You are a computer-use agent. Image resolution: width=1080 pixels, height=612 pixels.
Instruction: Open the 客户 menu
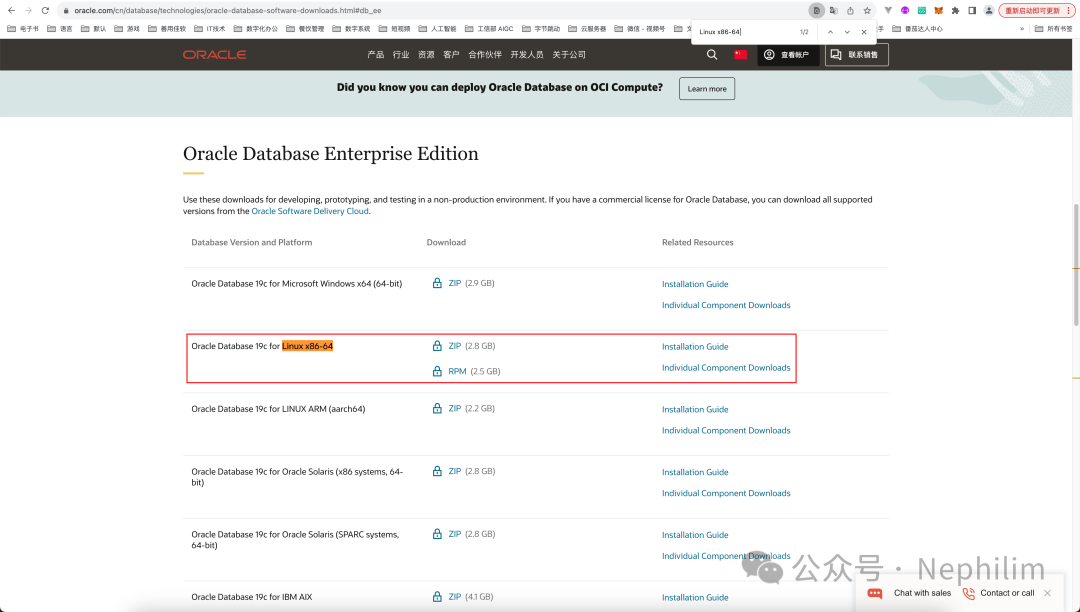[x=451, y=54]
